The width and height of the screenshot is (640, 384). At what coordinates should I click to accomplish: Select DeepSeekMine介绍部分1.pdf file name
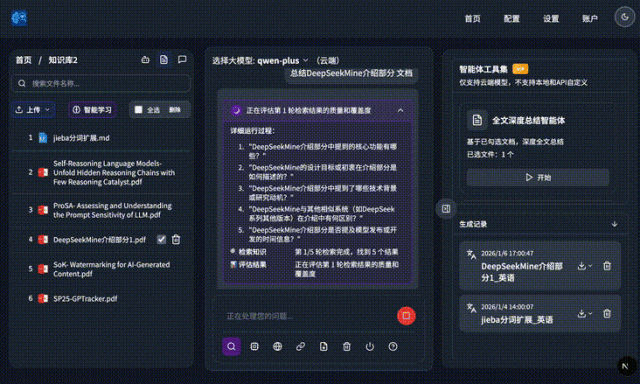click(99, 240)
